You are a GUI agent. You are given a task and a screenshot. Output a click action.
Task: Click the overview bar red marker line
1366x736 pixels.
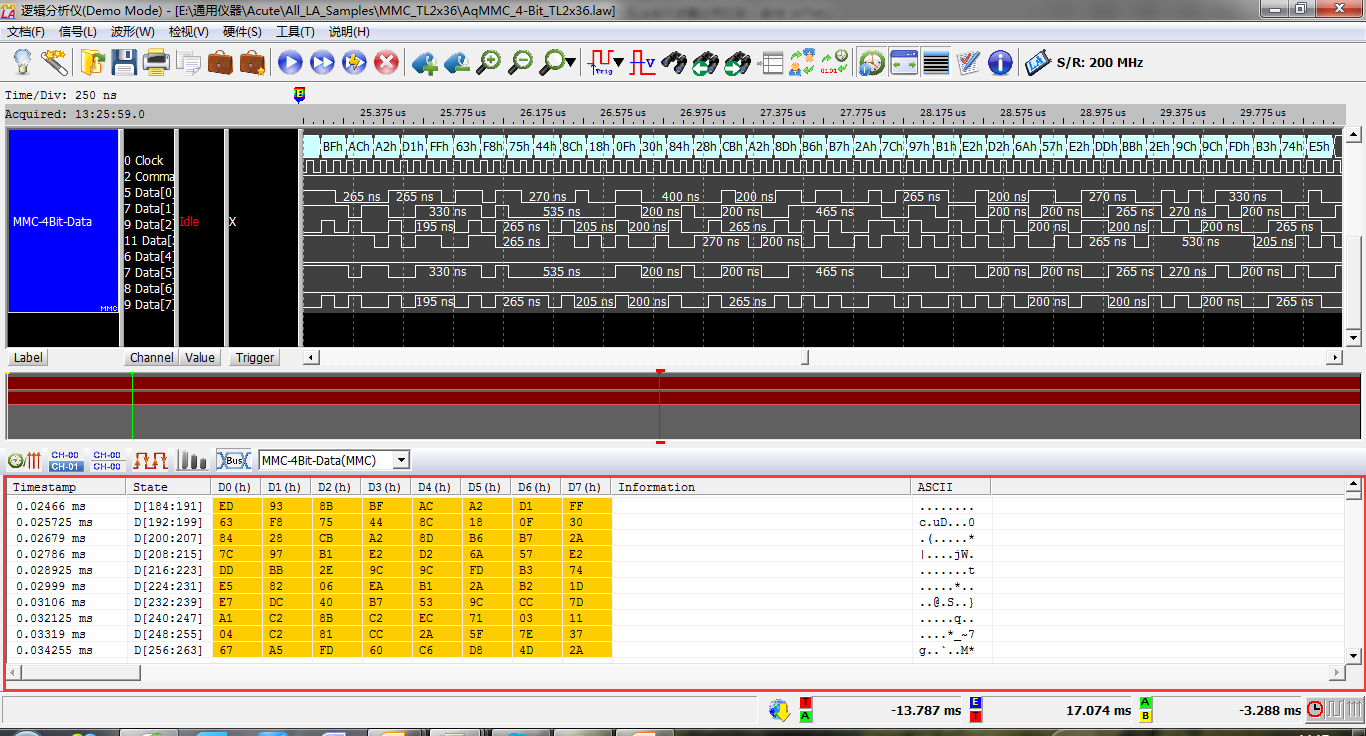click(659, 406)
